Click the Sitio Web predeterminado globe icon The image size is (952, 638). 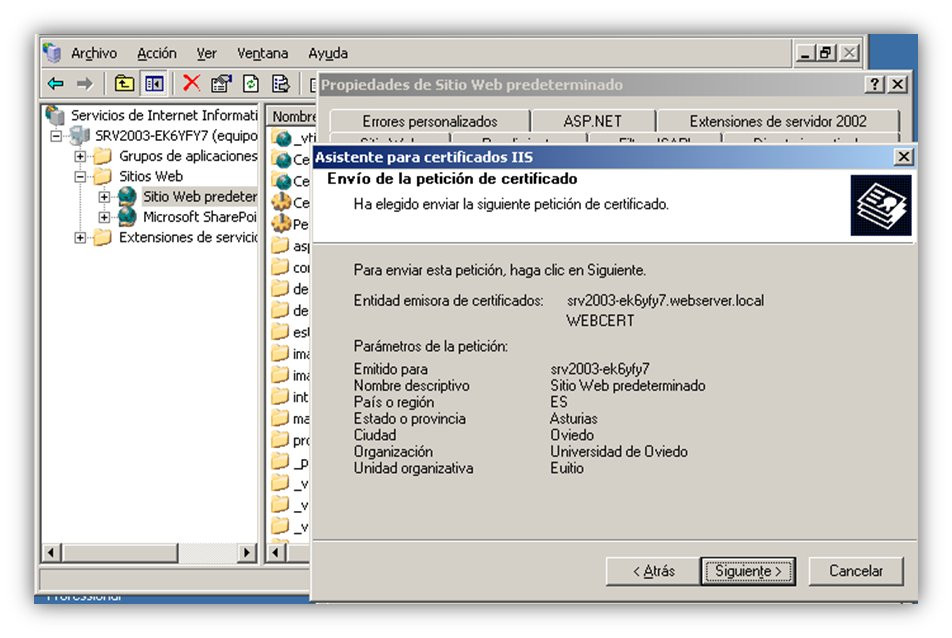tap(127, 196)
